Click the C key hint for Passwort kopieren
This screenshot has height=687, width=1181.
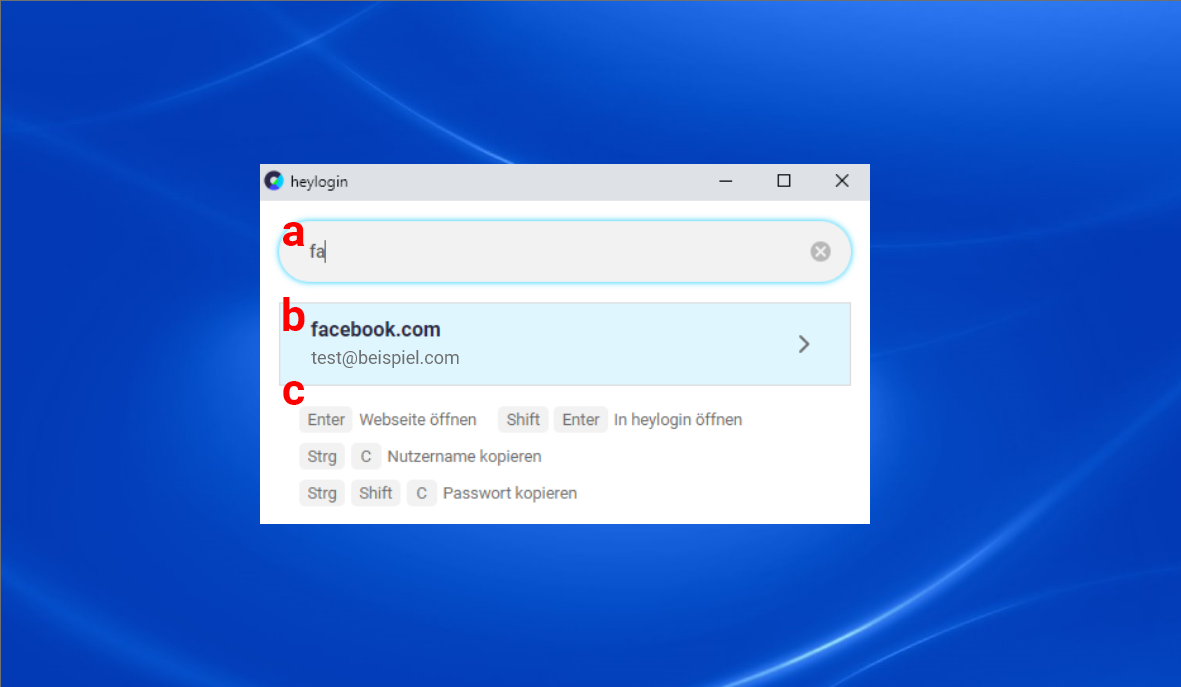[x=421, y=493]
